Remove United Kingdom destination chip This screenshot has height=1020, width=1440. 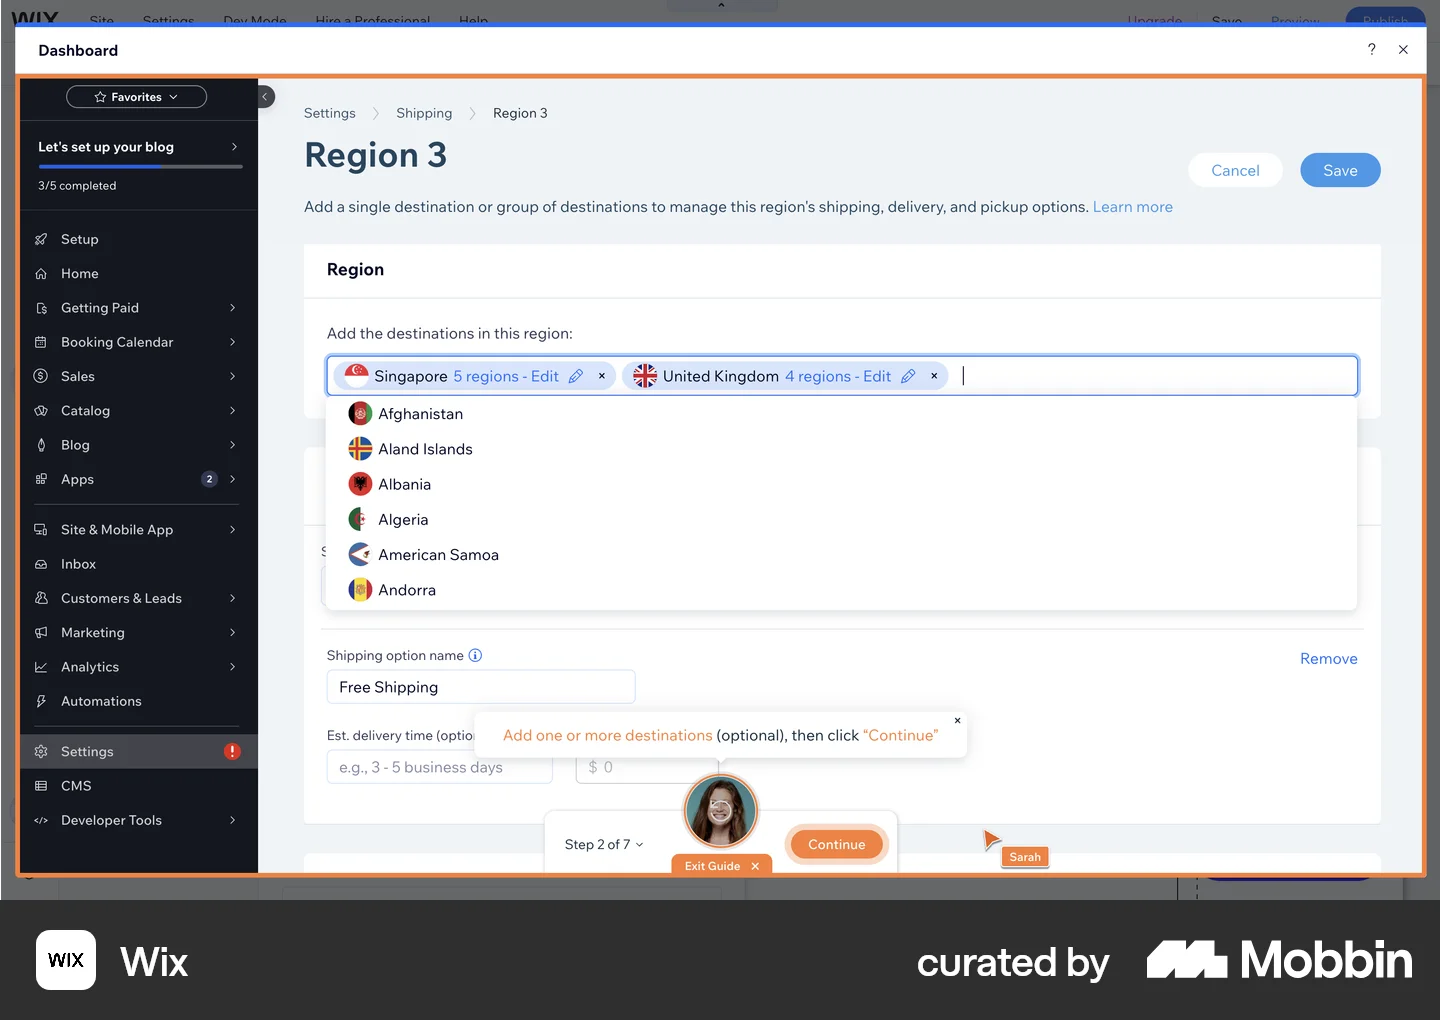tap(934, 376)
